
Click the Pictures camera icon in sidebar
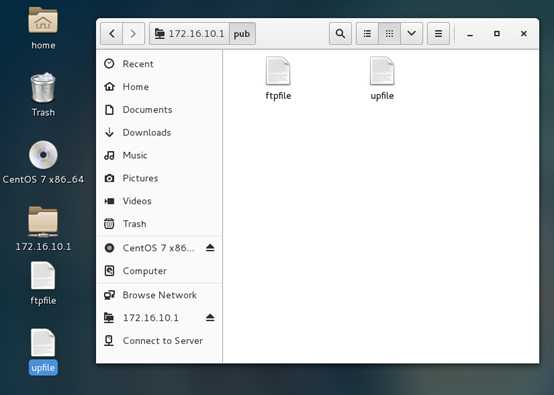[109, 178]
